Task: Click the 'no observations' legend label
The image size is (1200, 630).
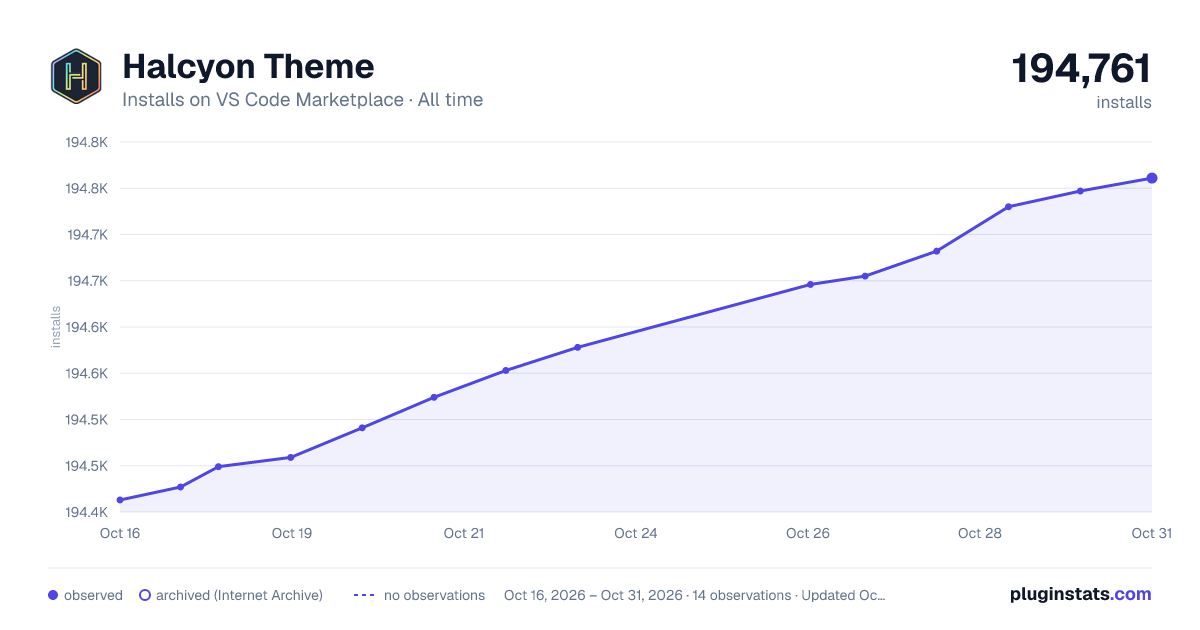Action: [434, 595]
